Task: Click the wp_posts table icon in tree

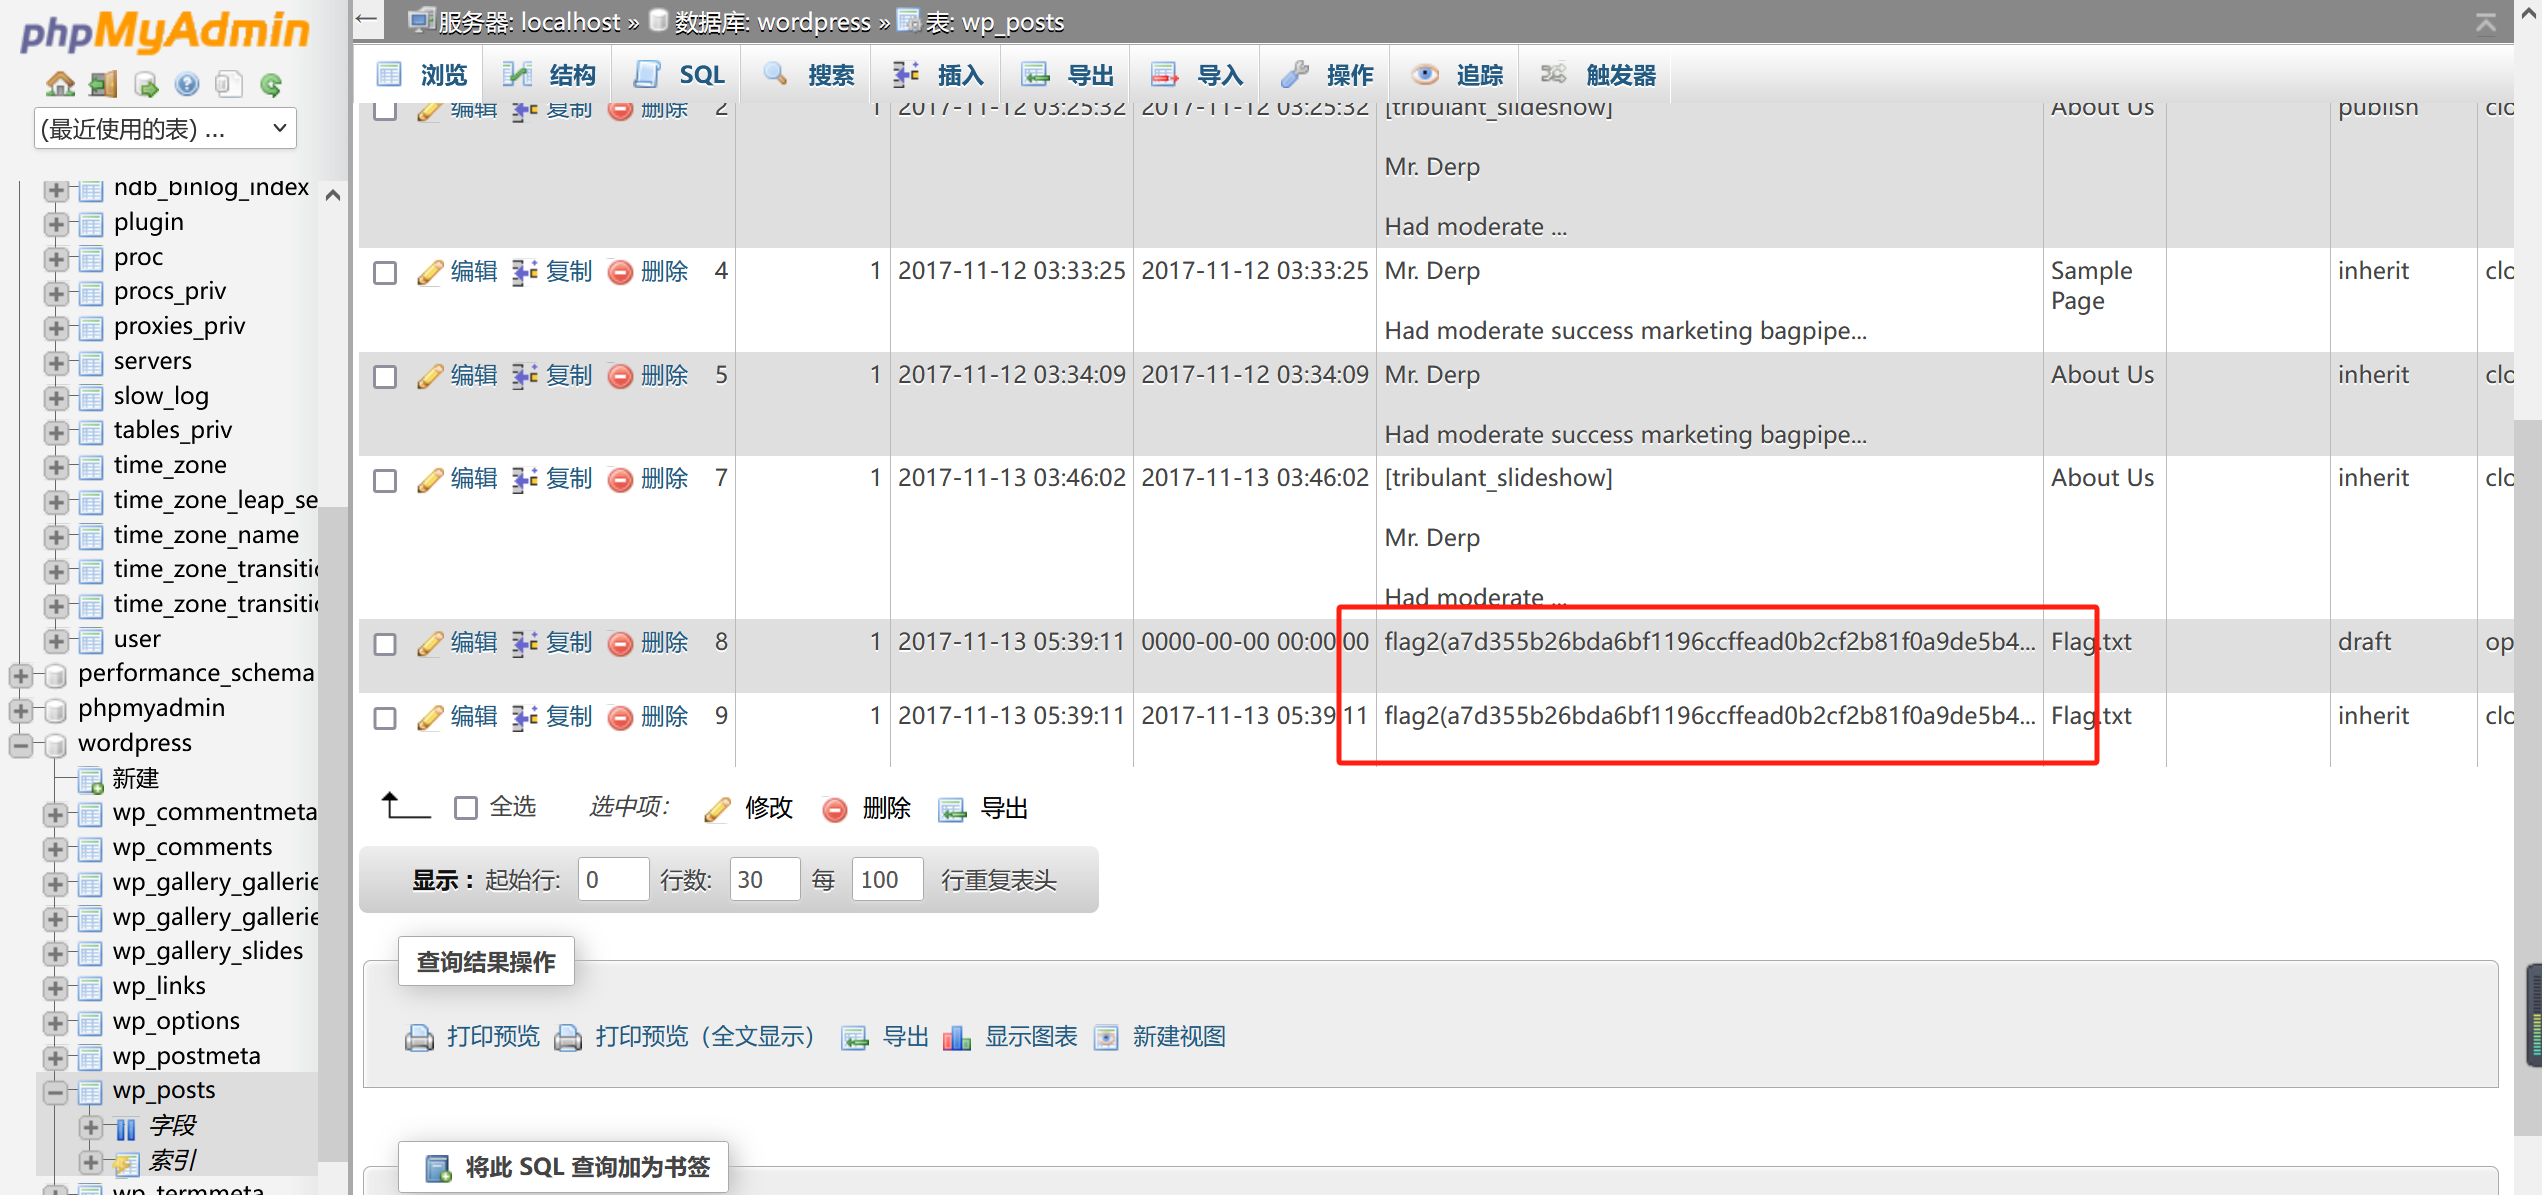Action: (x=91, y=1092)
